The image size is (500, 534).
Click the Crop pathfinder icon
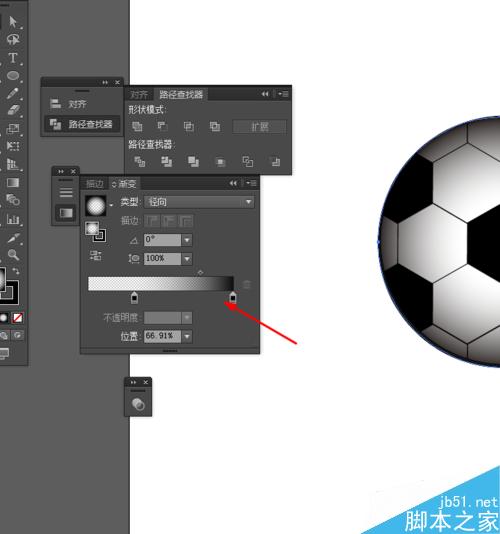pyautogui.click(x=220, y=162)
